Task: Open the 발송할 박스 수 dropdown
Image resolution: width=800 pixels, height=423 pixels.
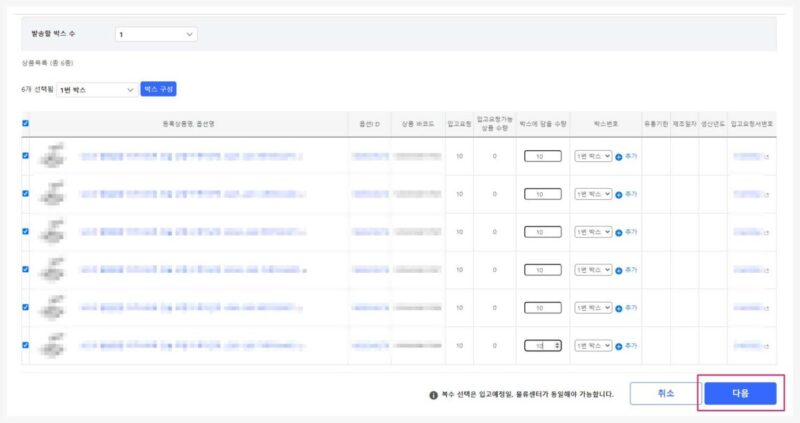Action: click(156, 34)
